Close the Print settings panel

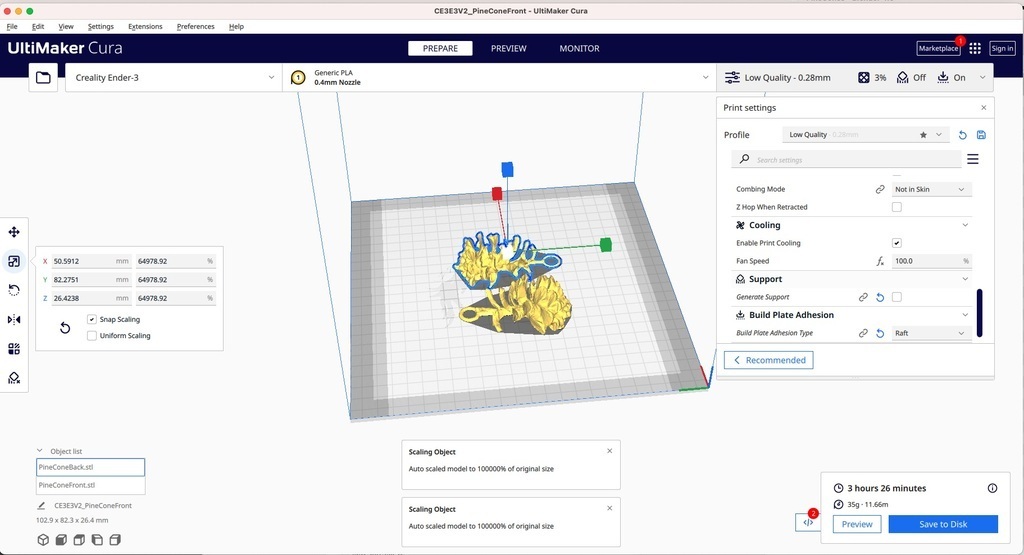(x=984, y=108)
